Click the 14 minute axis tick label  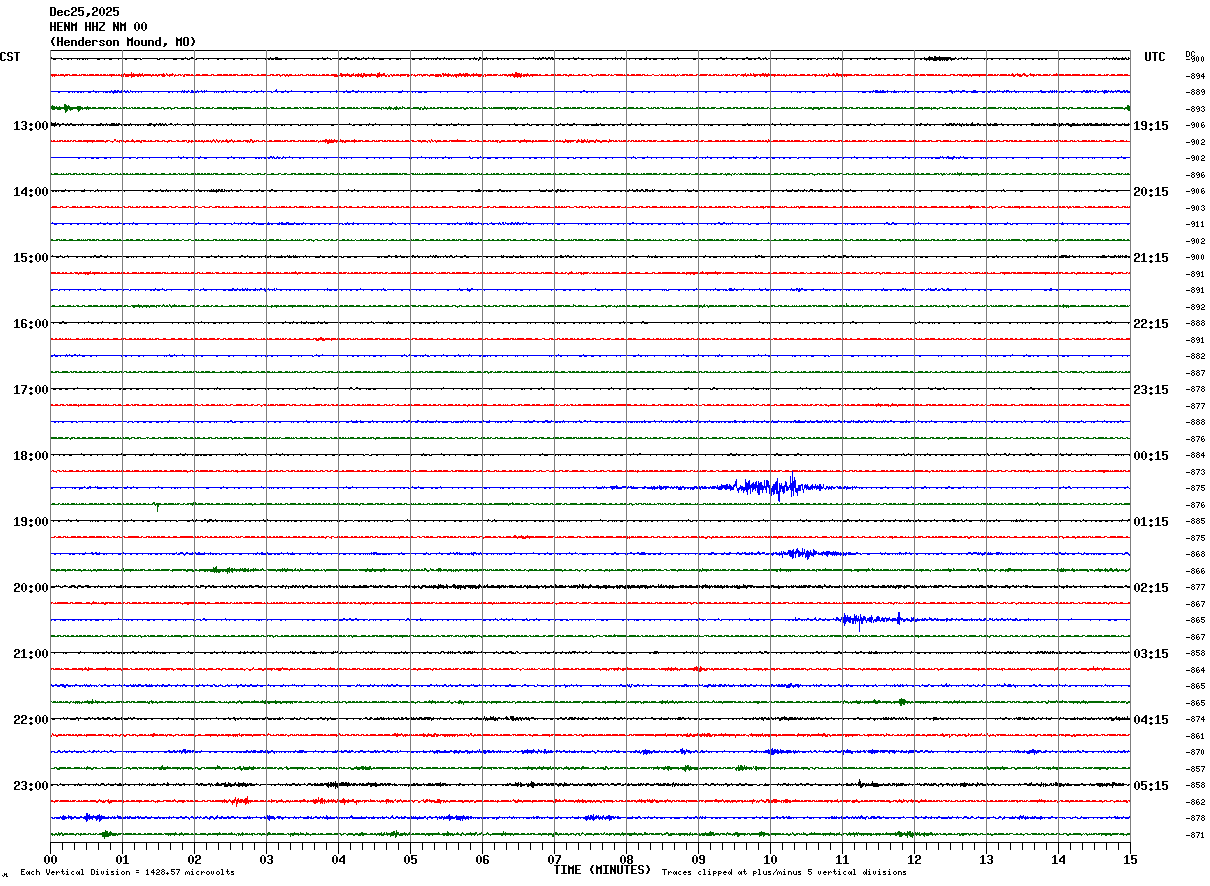click(1058, 859)
